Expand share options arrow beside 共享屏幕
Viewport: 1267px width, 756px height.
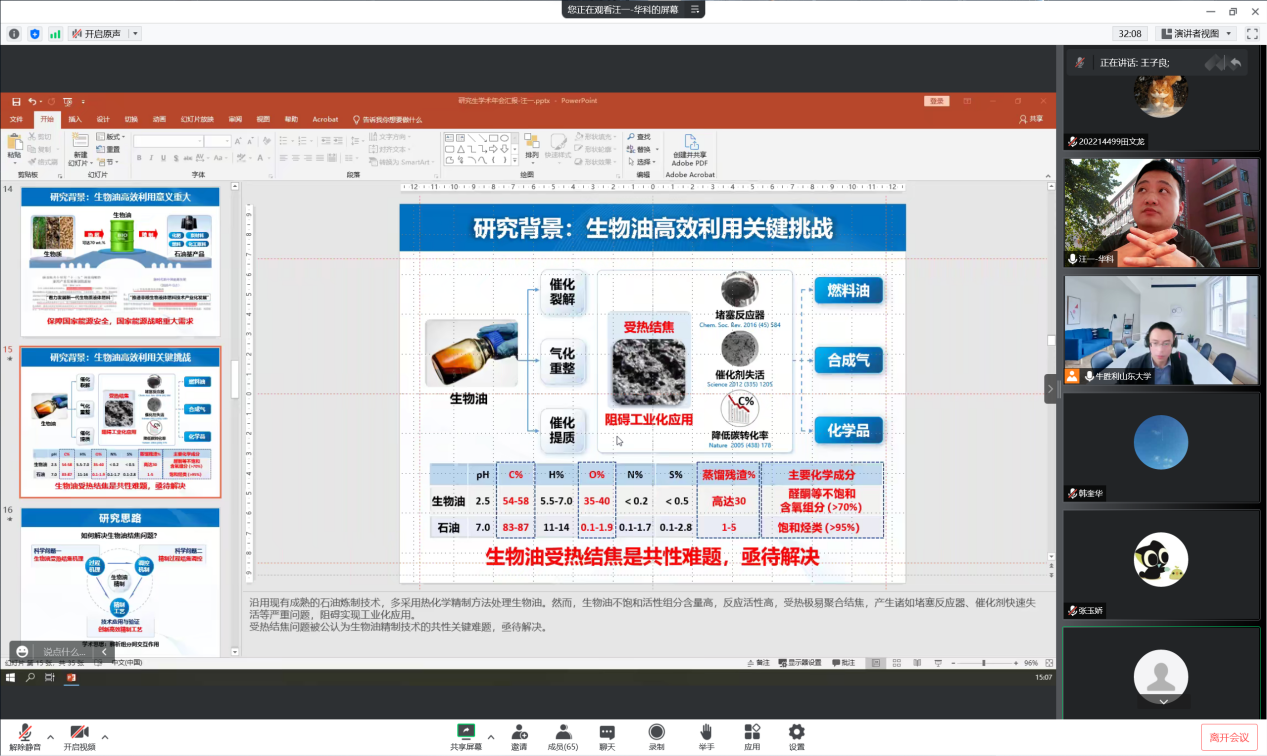pos(491,737)
